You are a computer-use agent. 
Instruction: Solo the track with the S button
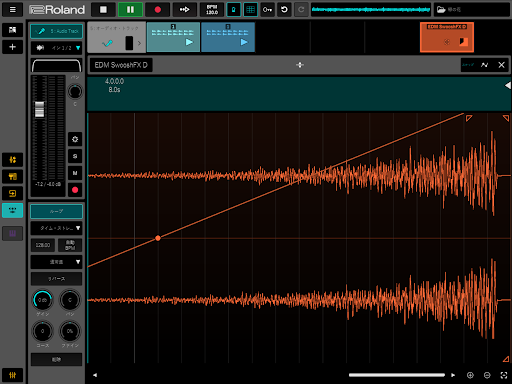tap(75, 156)
